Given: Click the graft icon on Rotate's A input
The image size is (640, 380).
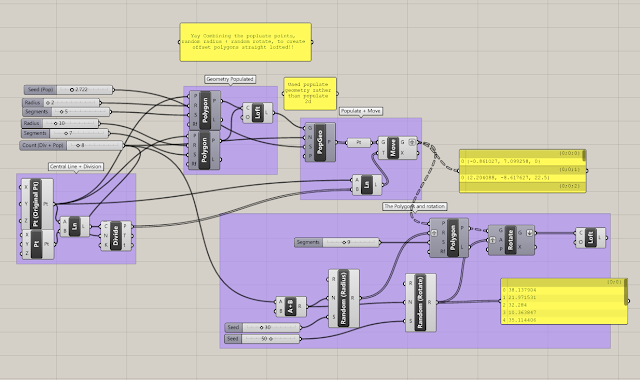Looking at the screenshot, I should [x=493, y=240].
